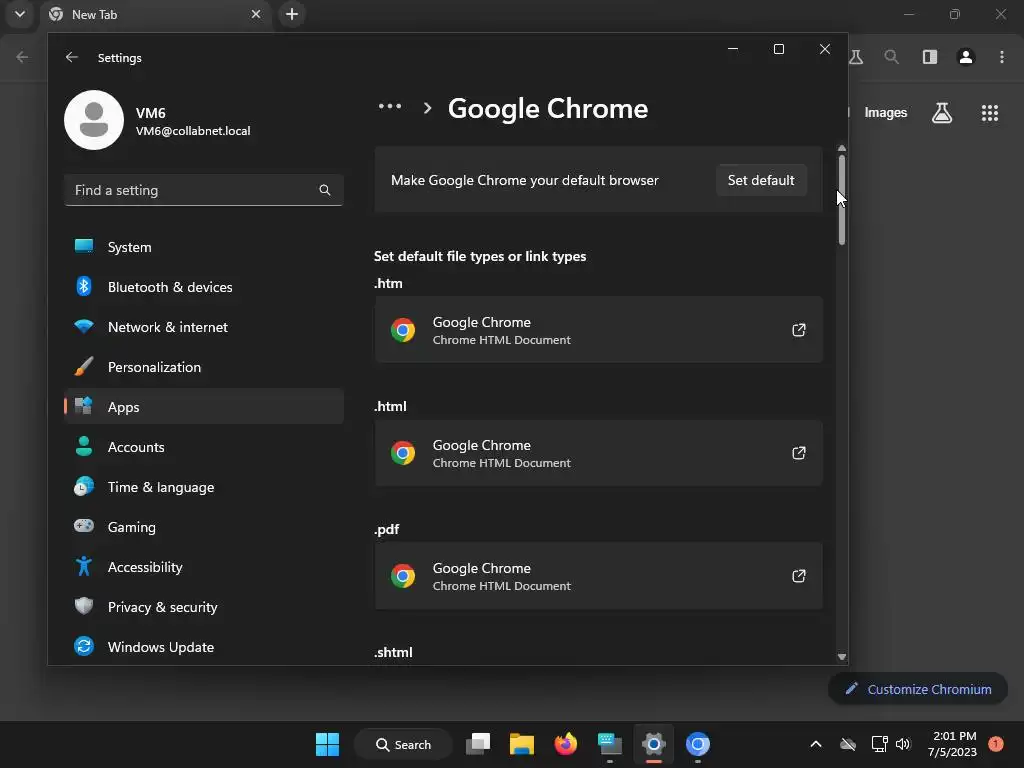
Task: Click the Personalization paintbrush icon
Action: pyautogui.click(x=84, y=366)
